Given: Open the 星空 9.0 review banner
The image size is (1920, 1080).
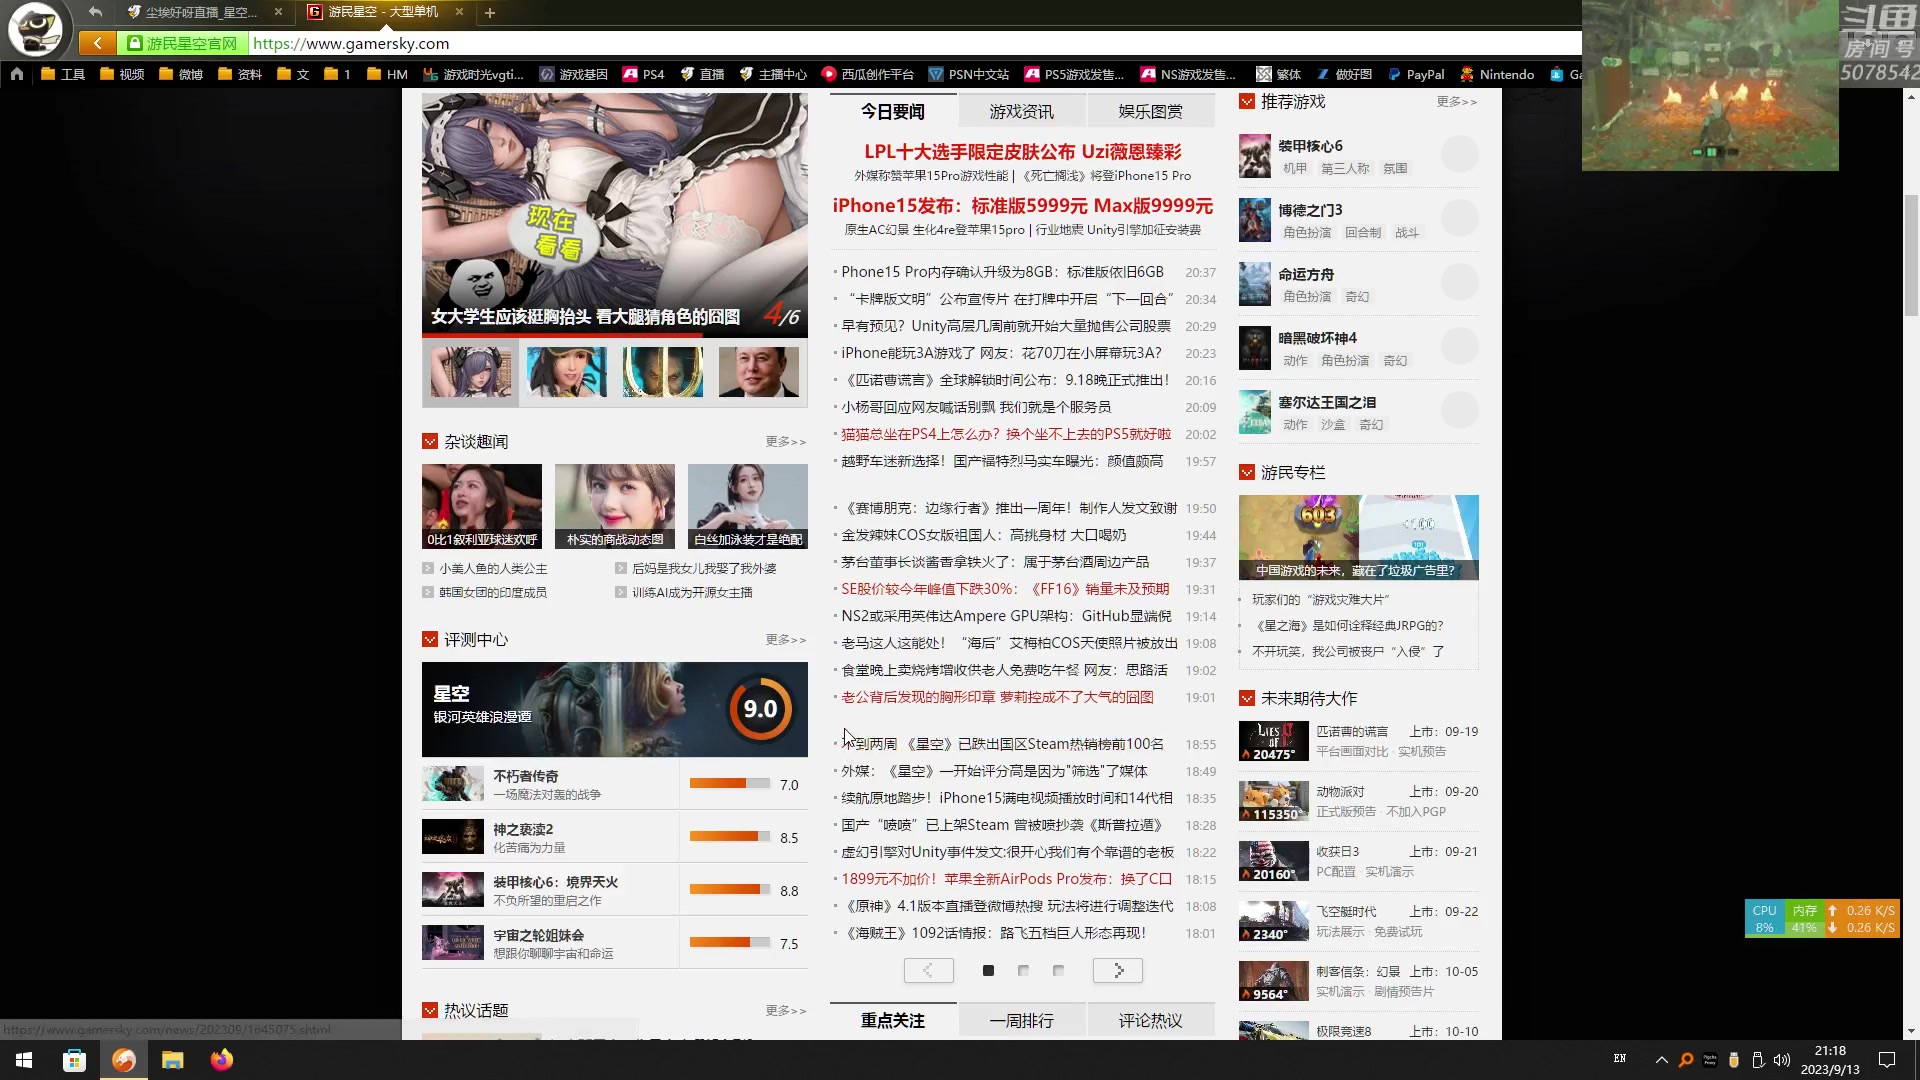Looking at the screenshot, I should [x=614, y=710].
